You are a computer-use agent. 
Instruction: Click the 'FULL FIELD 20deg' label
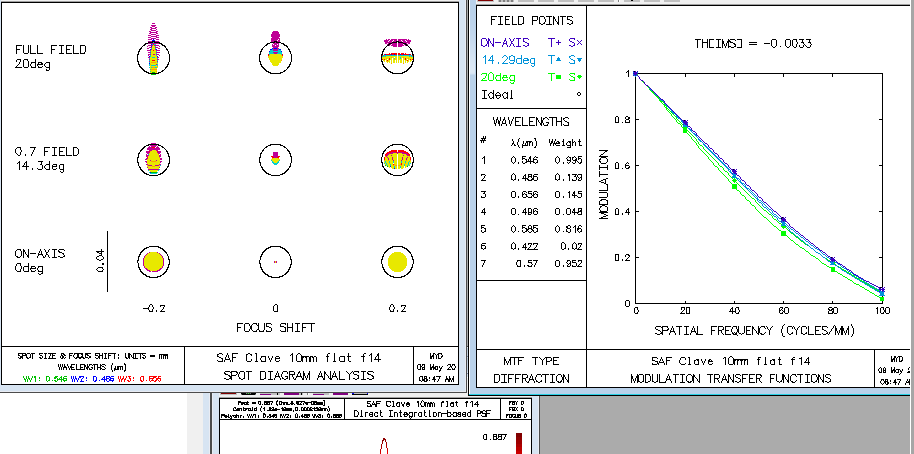pyautogui.click(x=50, y=57)
